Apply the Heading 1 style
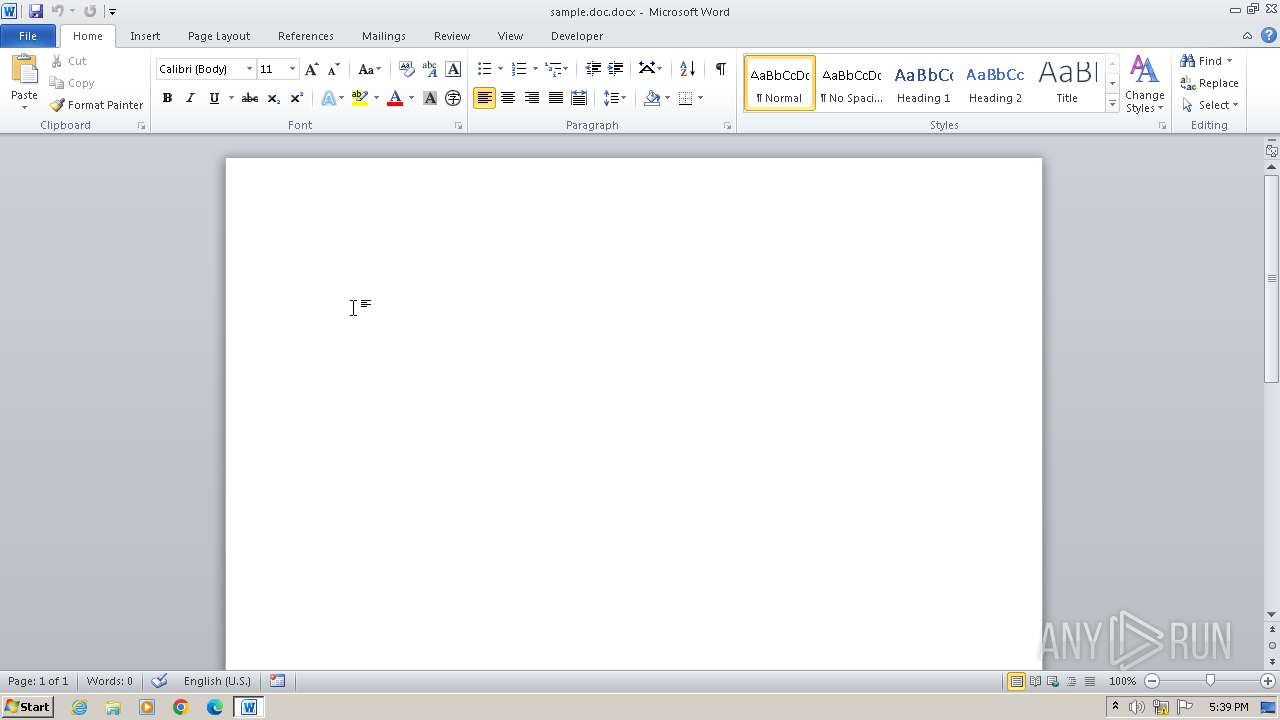The height and width of the screenshot is (720, 1280). (x=924, y=83)
